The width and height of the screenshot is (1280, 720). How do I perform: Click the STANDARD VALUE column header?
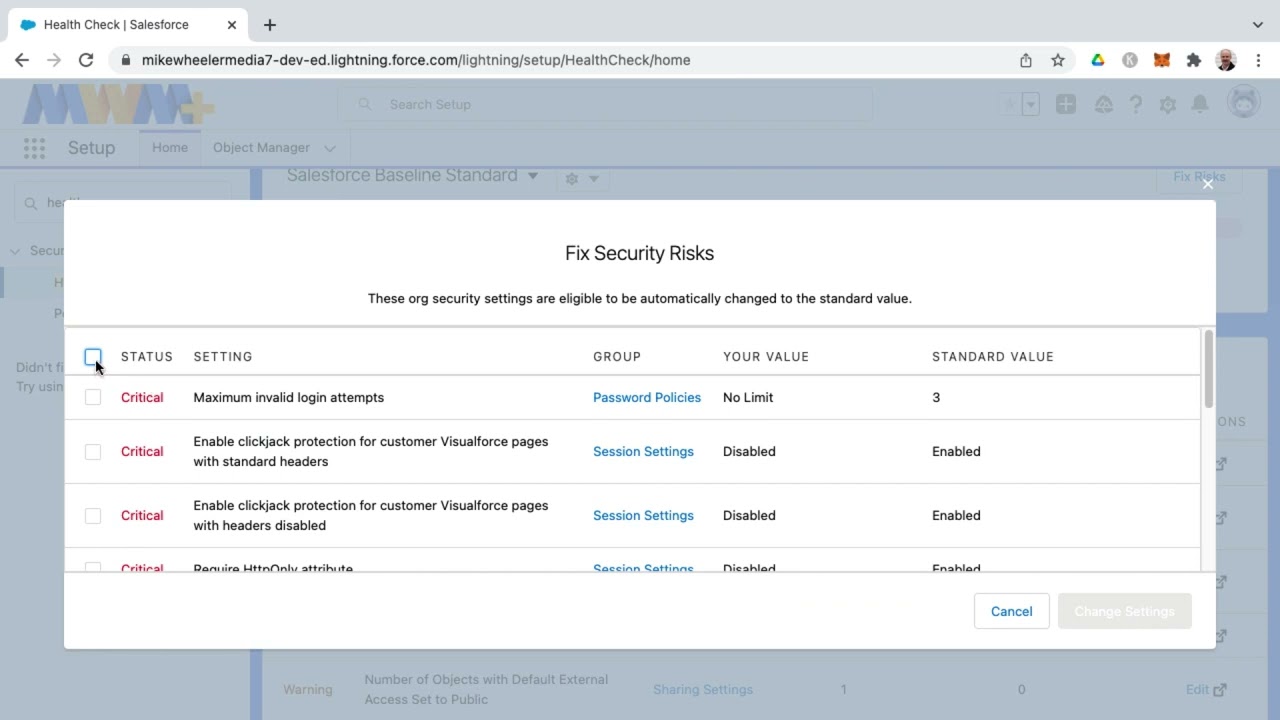pyautogui.click(x=993, y=357)
